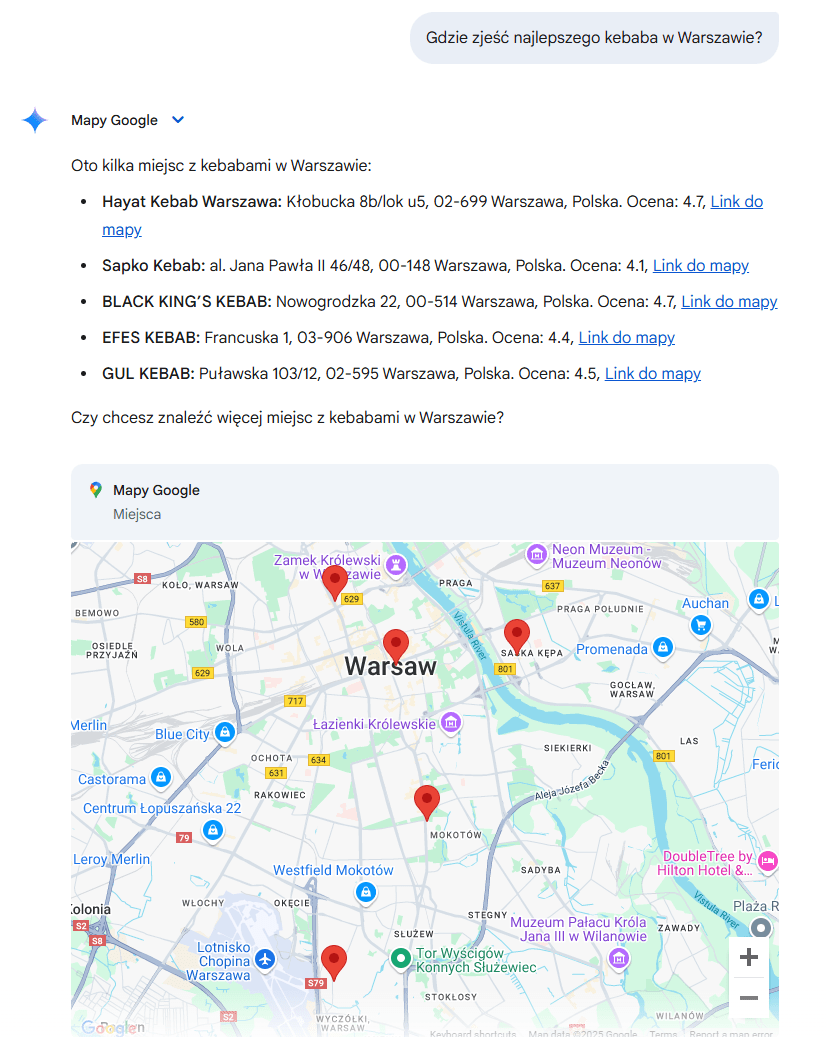Image resolution: width=826 pixels, height=1037 pixels.
Task: Click the Auchan shopping cart icon
Action: coord(701,625)
